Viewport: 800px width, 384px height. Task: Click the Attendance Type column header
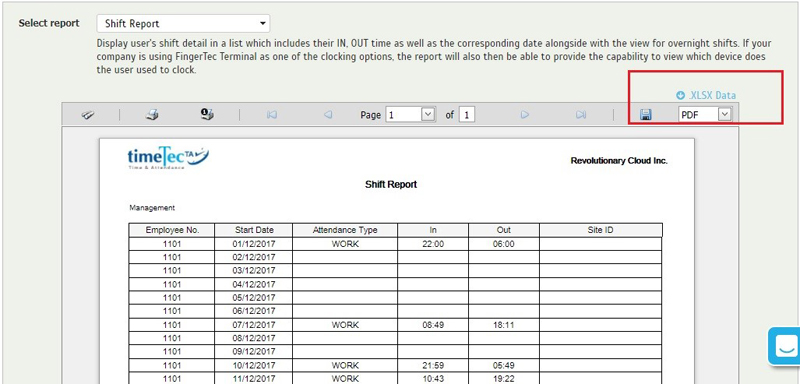coord(345,230)
